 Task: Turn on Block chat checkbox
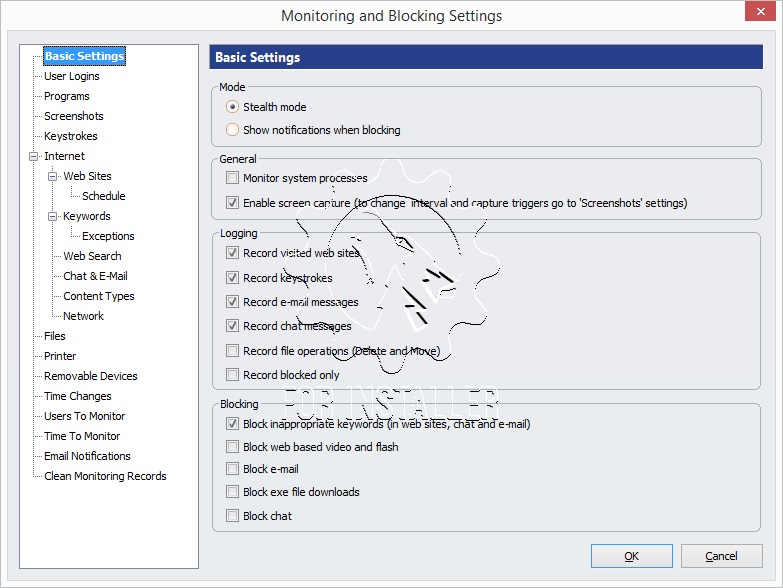233,516
